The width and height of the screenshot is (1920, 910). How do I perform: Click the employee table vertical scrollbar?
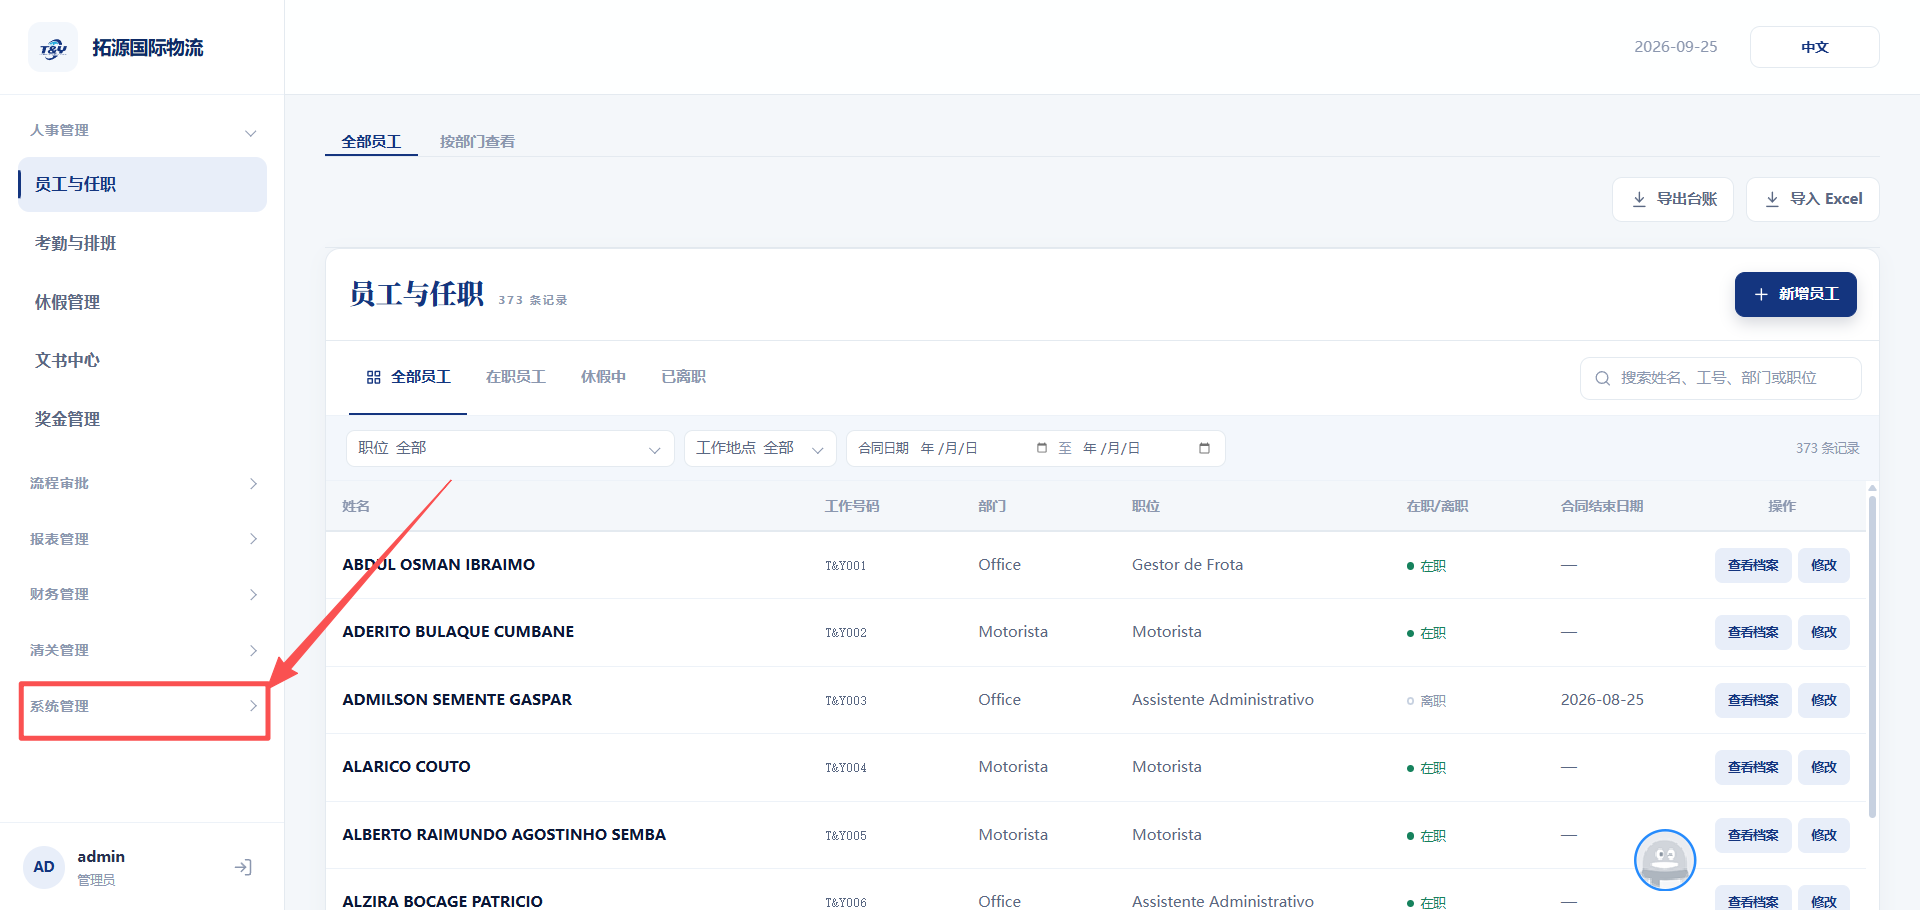[1871, 655]
